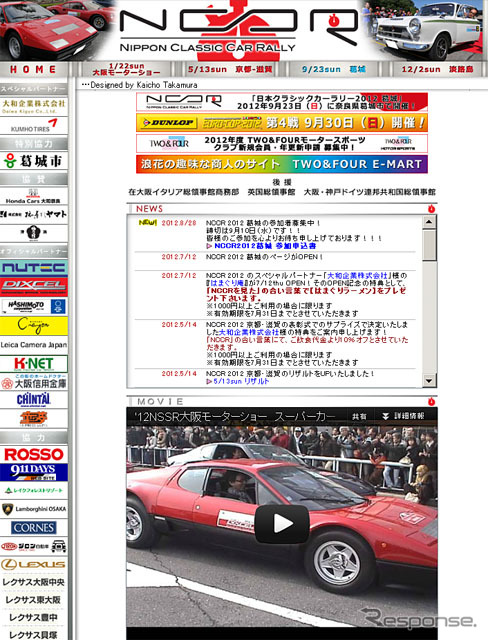This screenshot has width=488, height=640.
Task: Open the Leica Camera Japan link
Action: click(x=34, y=344)
